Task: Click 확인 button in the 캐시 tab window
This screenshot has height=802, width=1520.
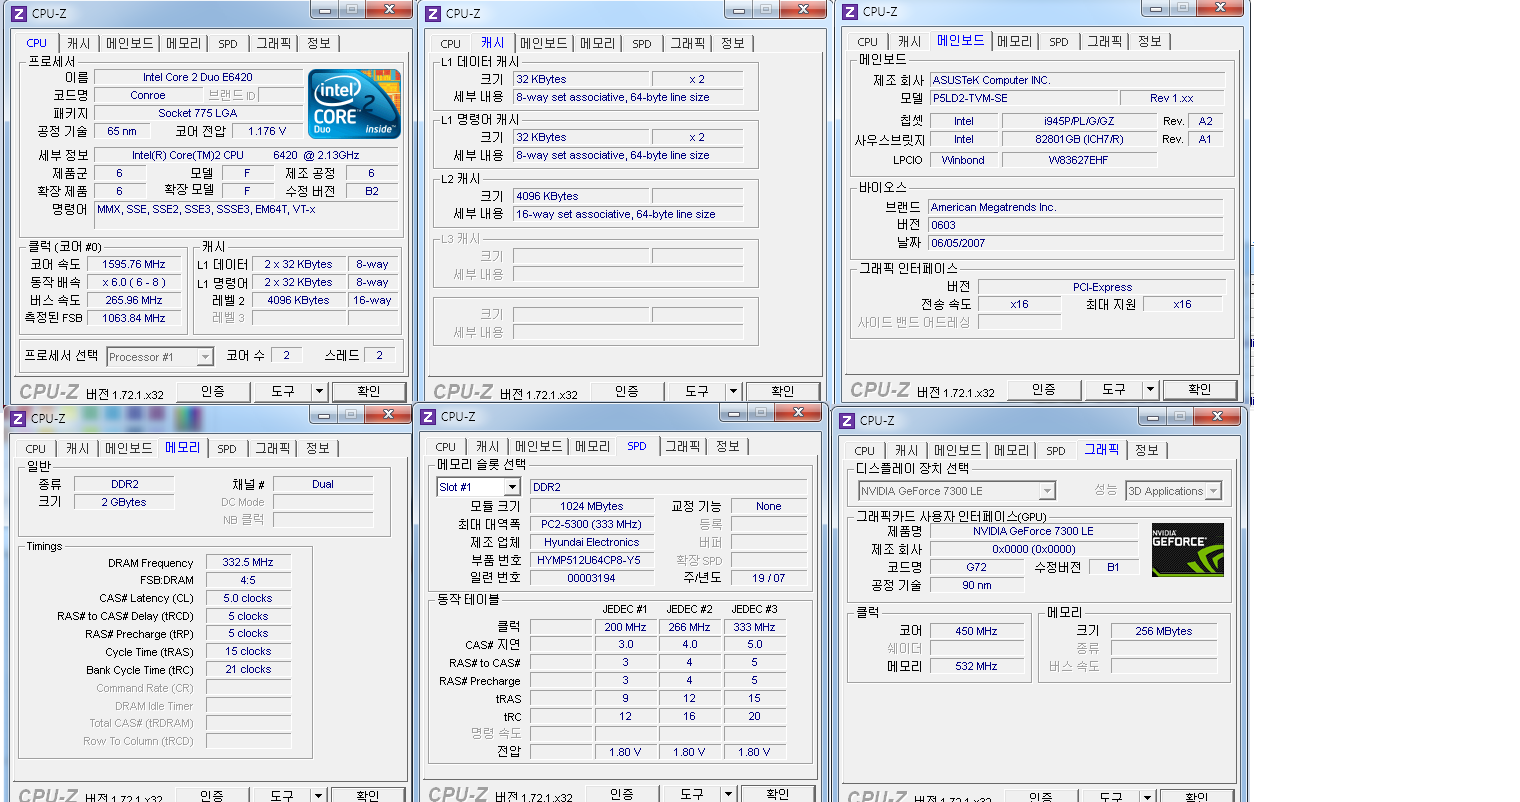Action: click(783, 391)
